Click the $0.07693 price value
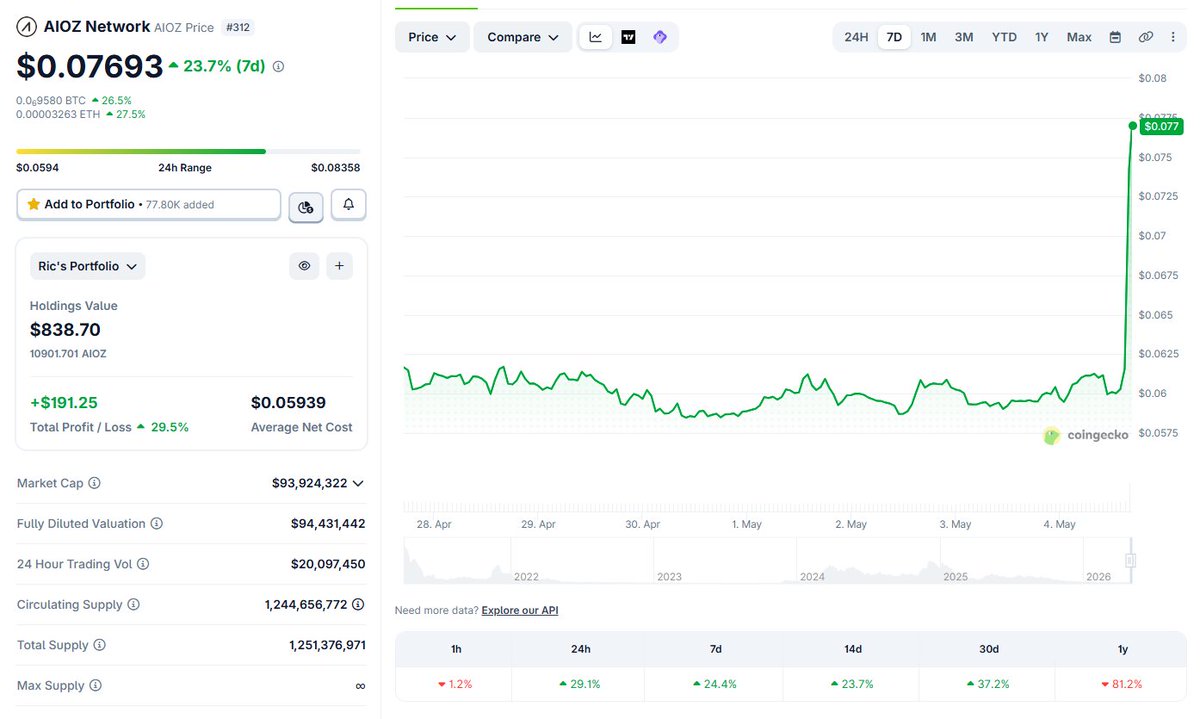Image resolution: width=1200 pixels, height=719 pixels. (89, 66)
